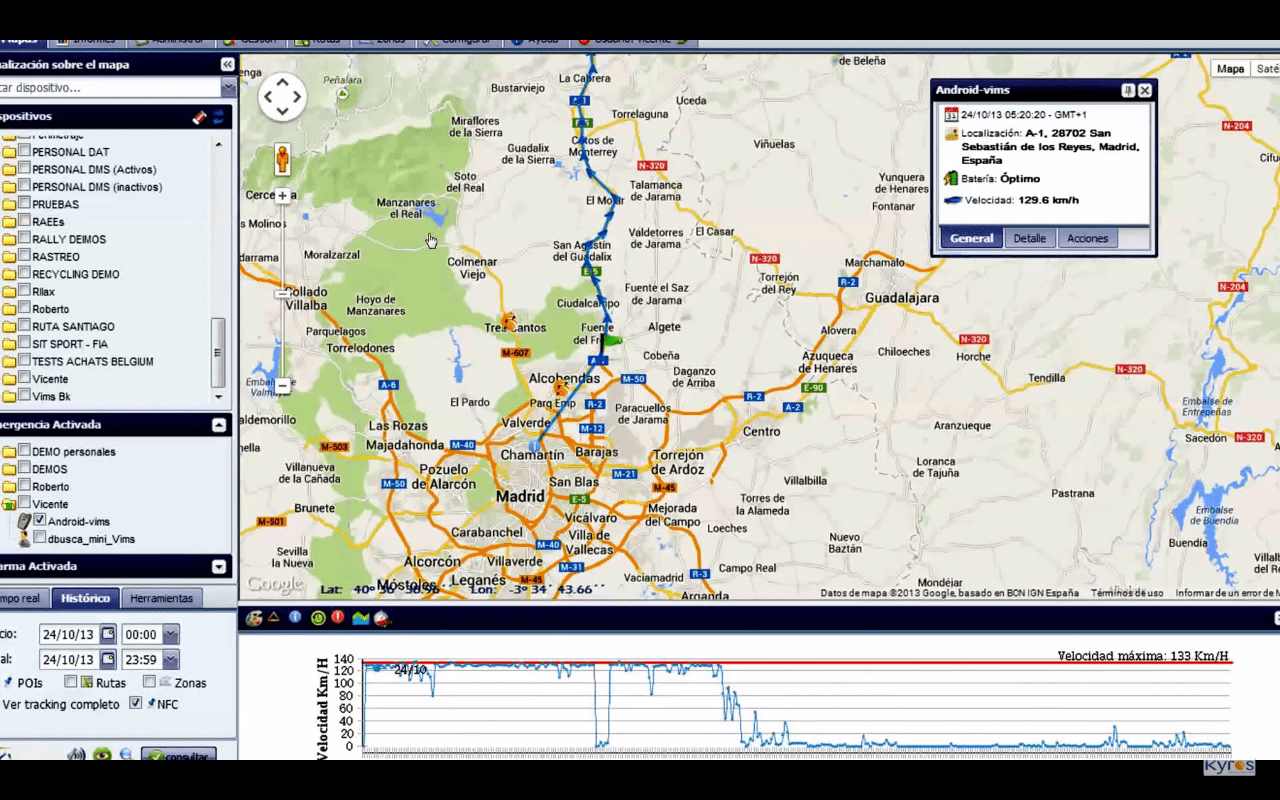
Task: Check the PERSONAL DAT group checkbox
Action: 24,151
